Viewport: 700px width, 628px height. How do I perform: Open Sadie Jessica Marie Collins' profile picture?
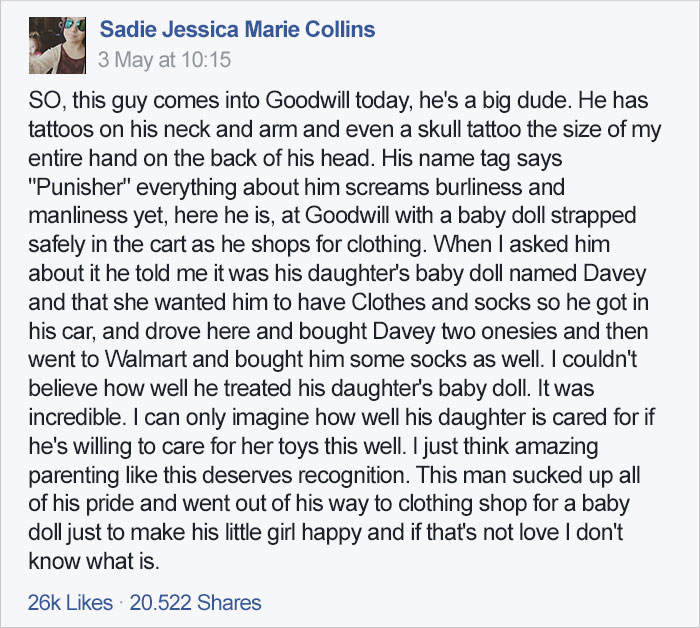pyautogui.click(x=57, y=45)
